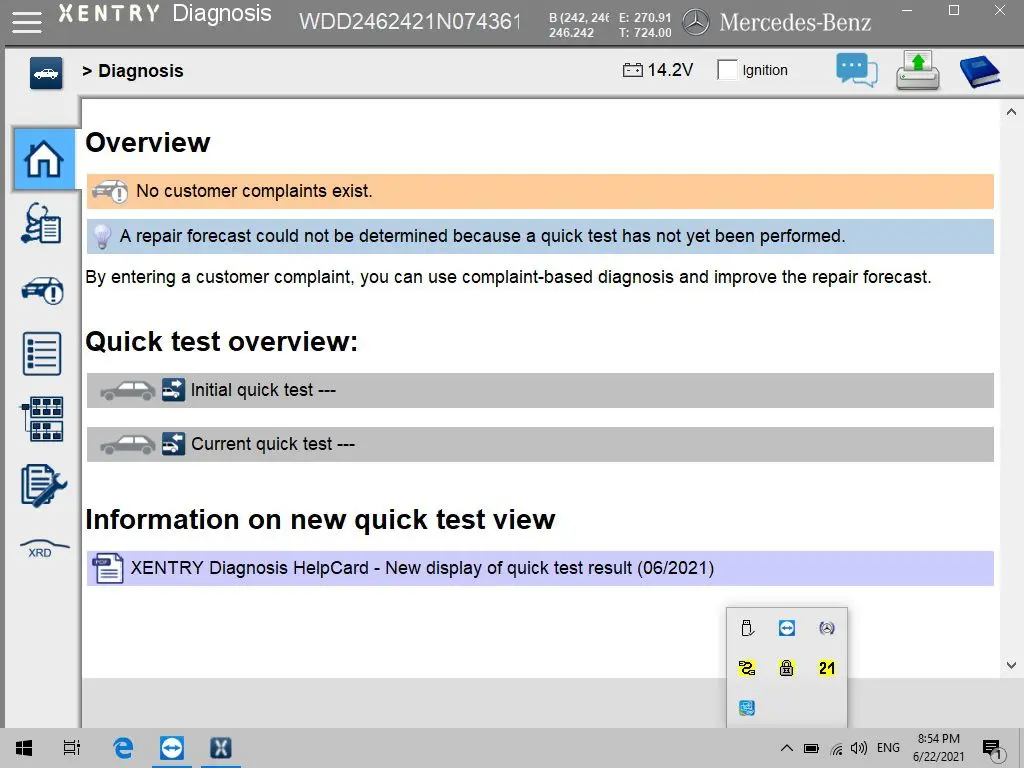Open the HelpCard PDF document icon
The height and width of the screenshot is (768, 1024).
click(108, 568)
